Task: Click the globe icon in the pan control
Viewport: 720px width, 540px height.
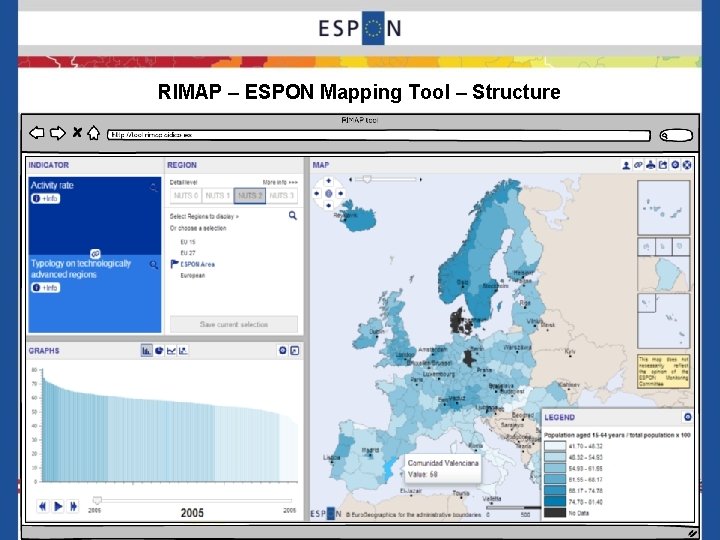Action: point(328,194)
